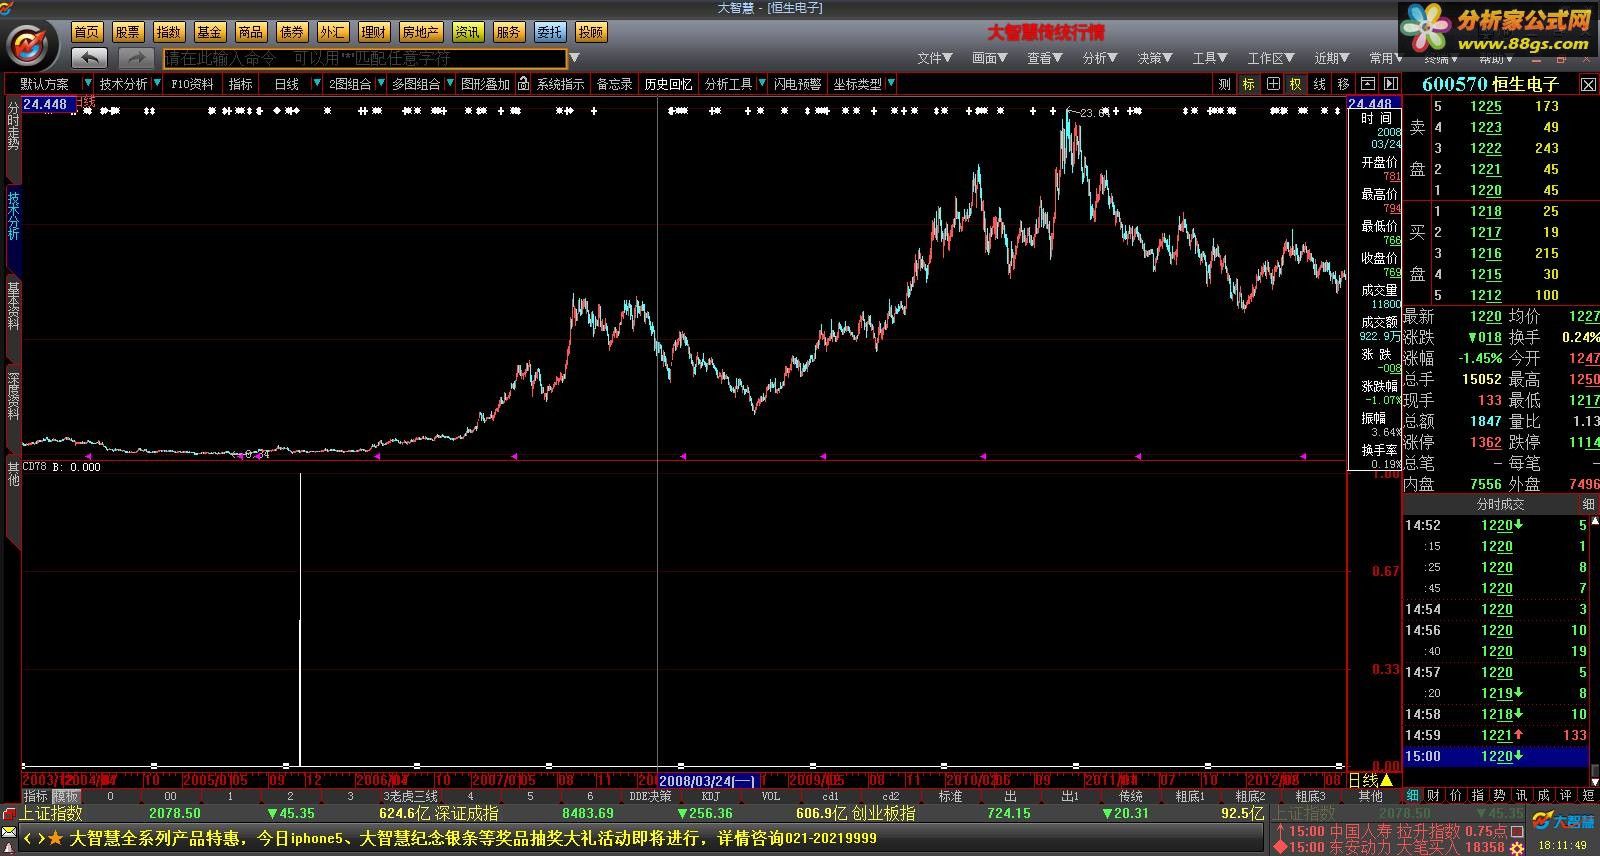Open the command input history dropdown

tap(574, 58)
